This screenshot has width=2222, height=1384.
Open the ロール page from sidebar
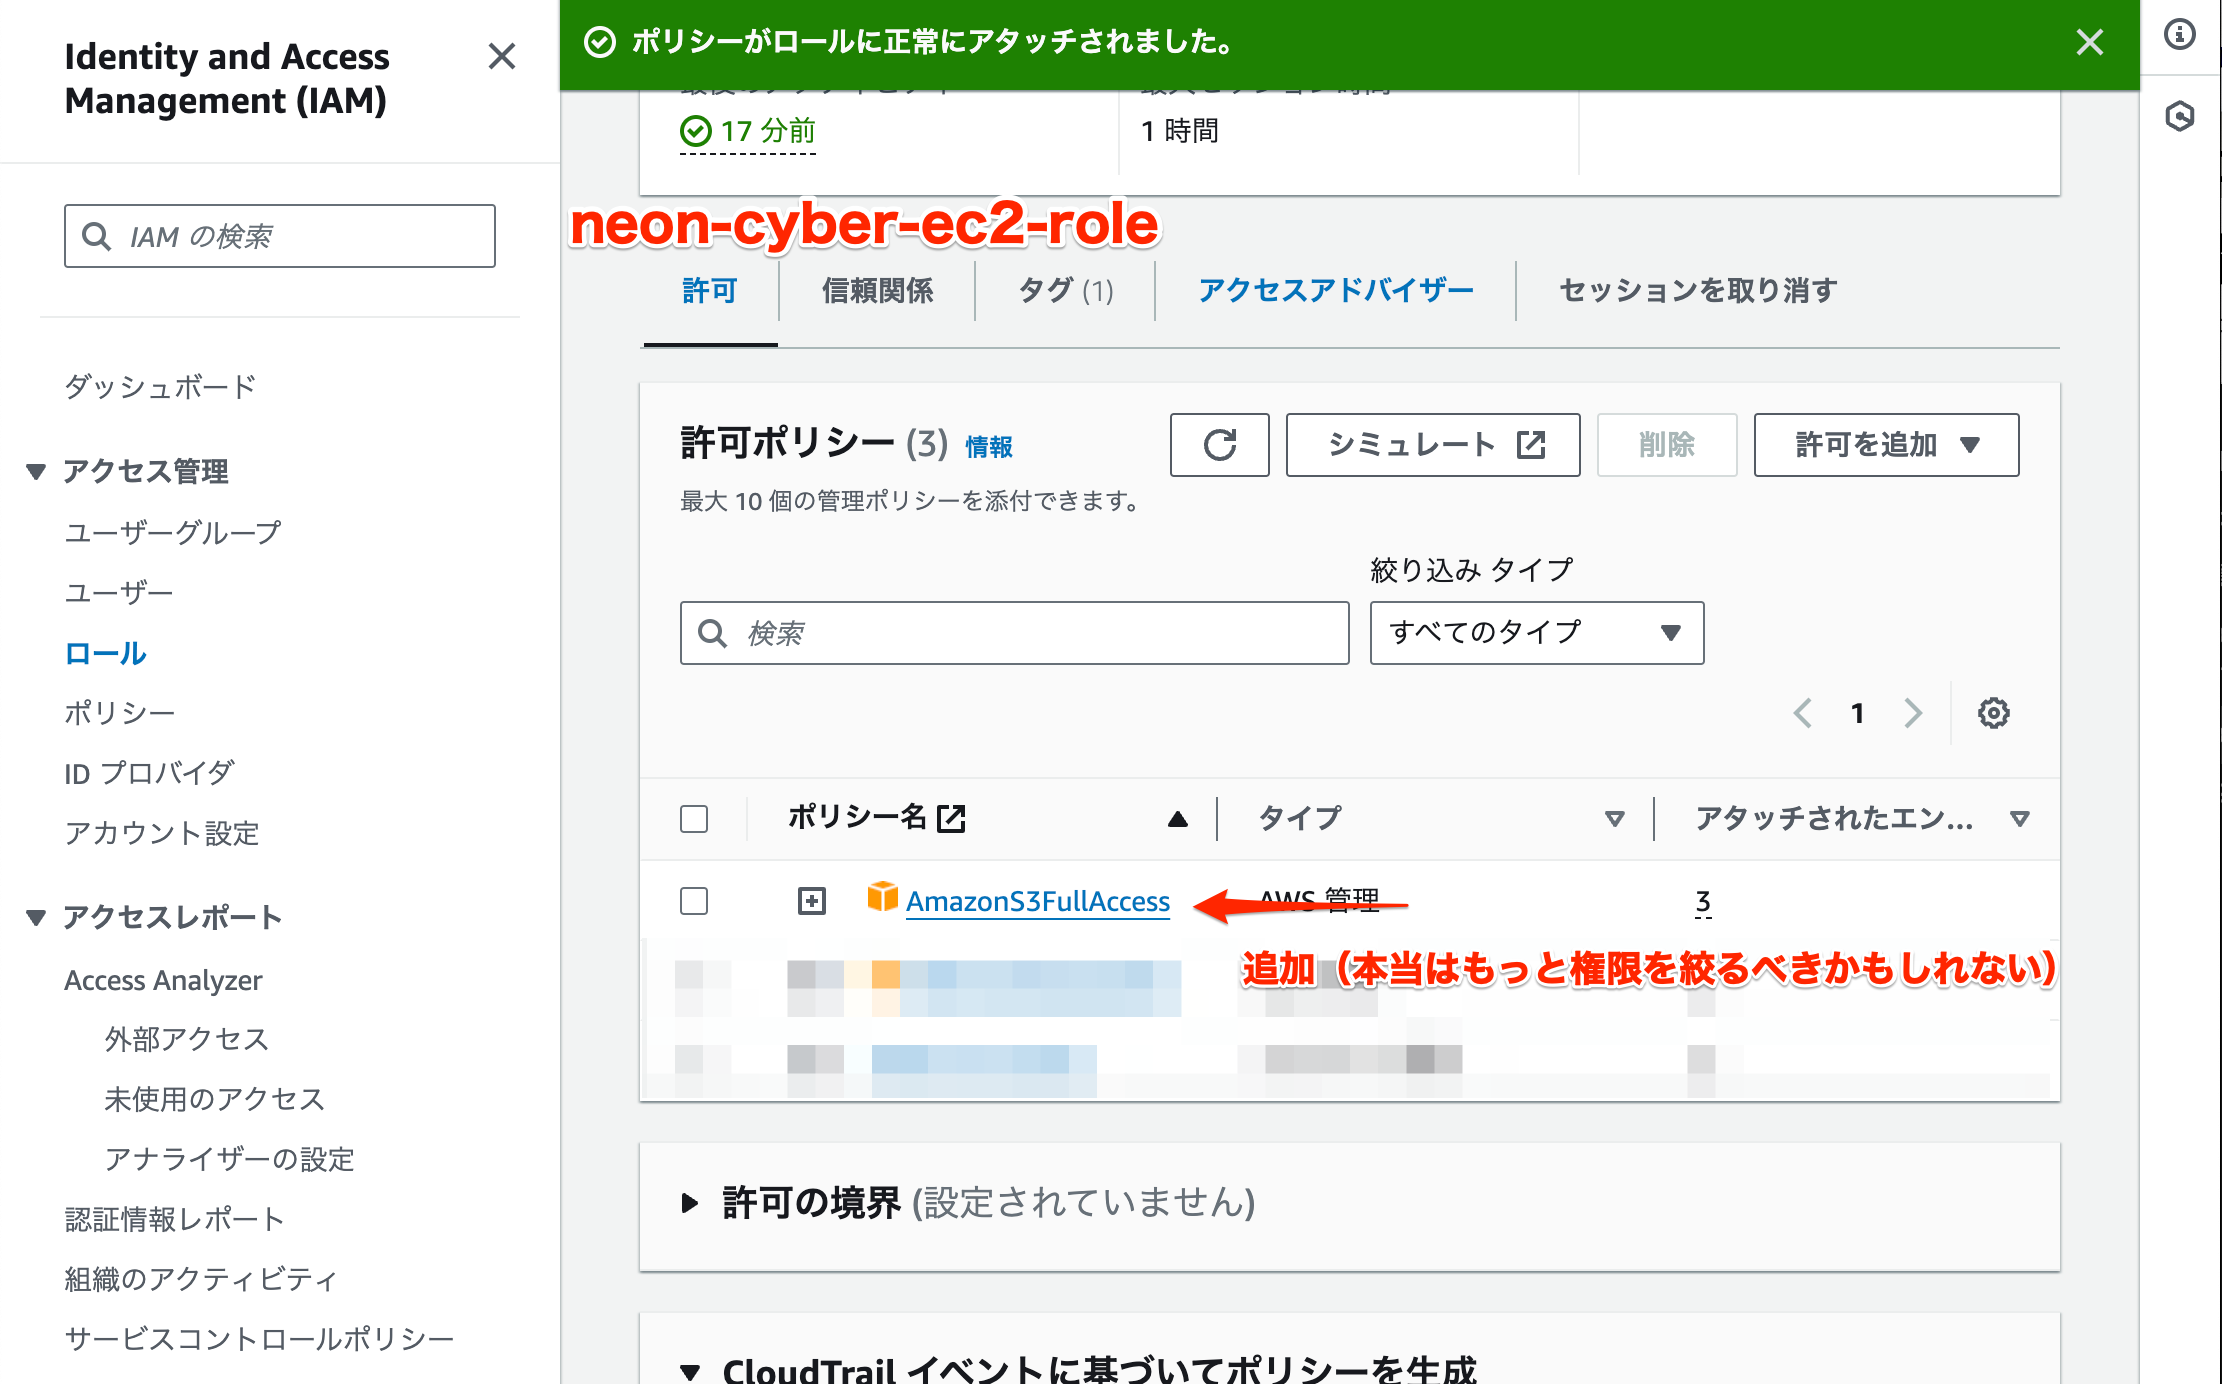[x=104, y=653]
